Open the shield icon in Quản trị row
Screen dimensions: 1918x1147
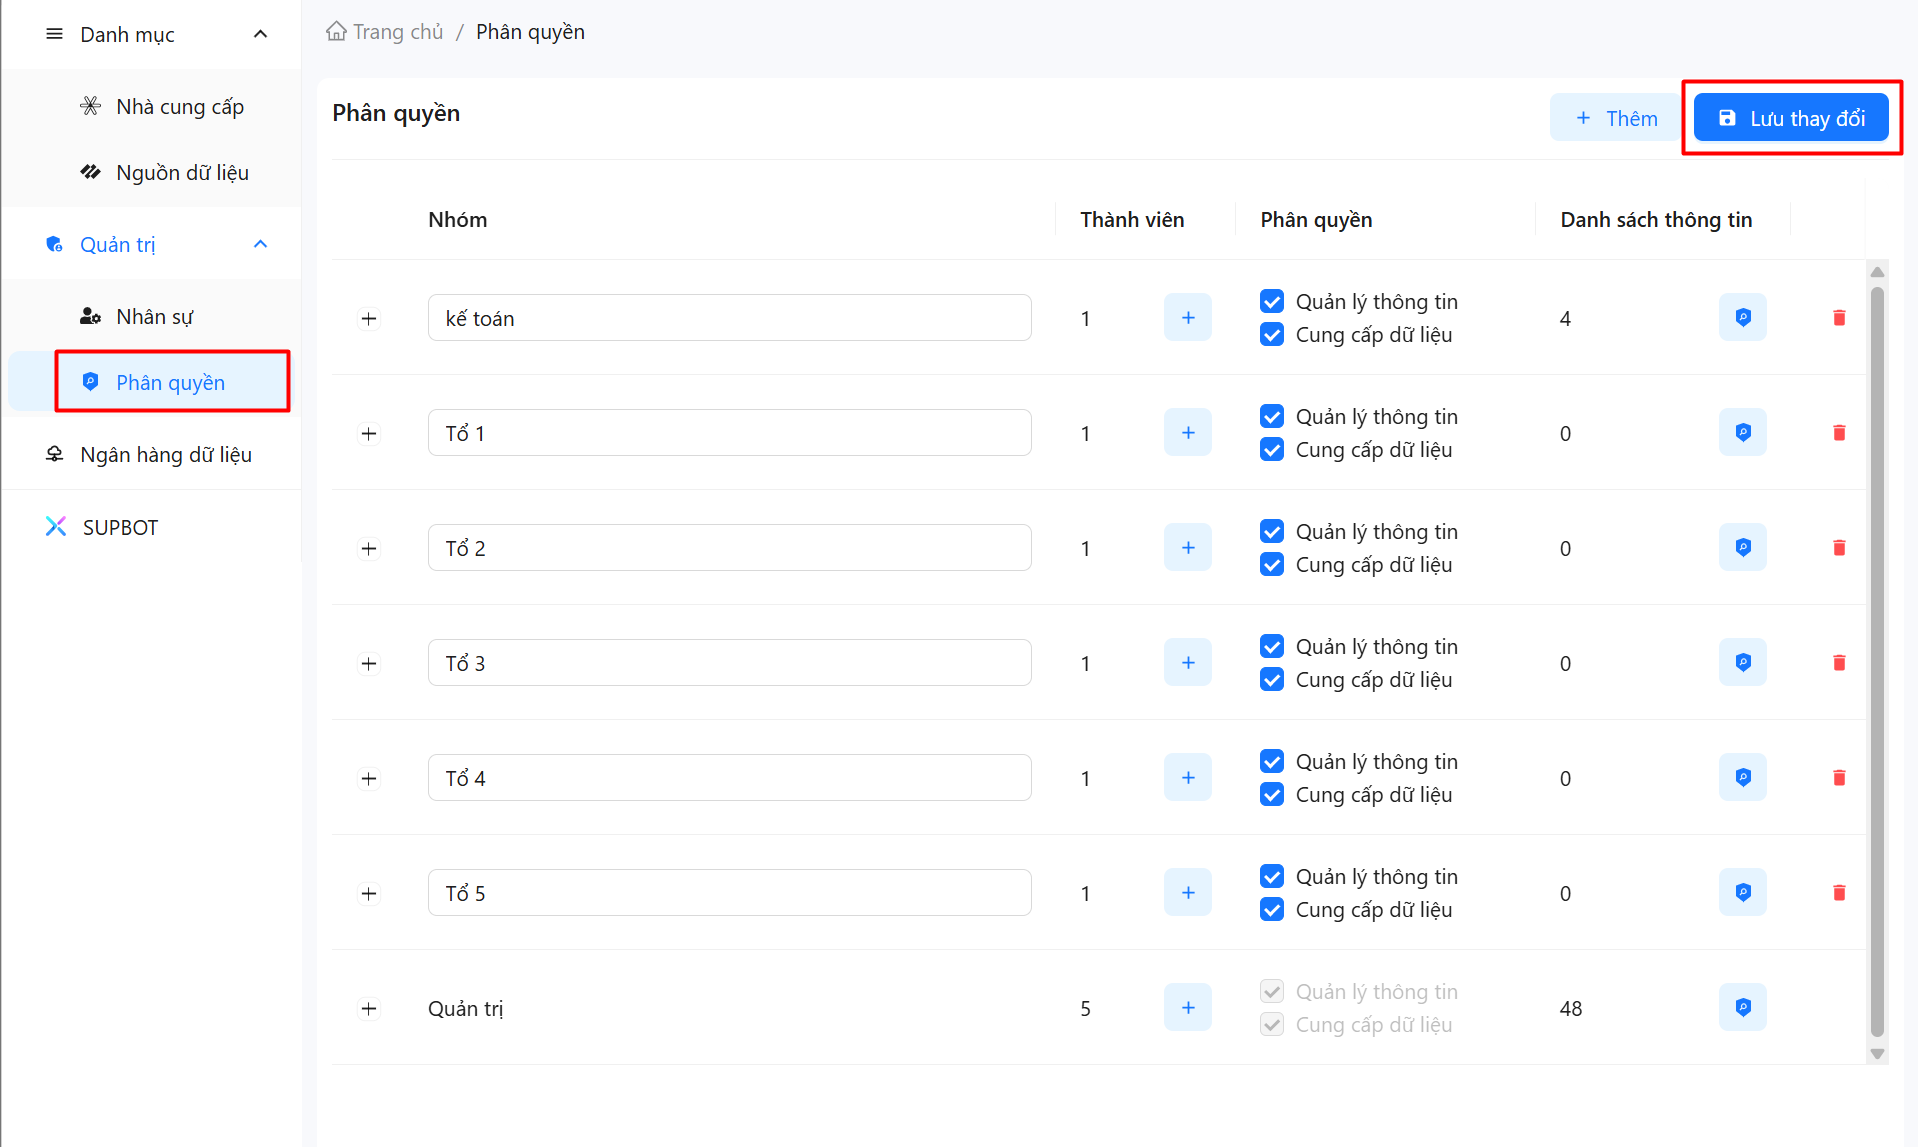click(1742, 1008)
